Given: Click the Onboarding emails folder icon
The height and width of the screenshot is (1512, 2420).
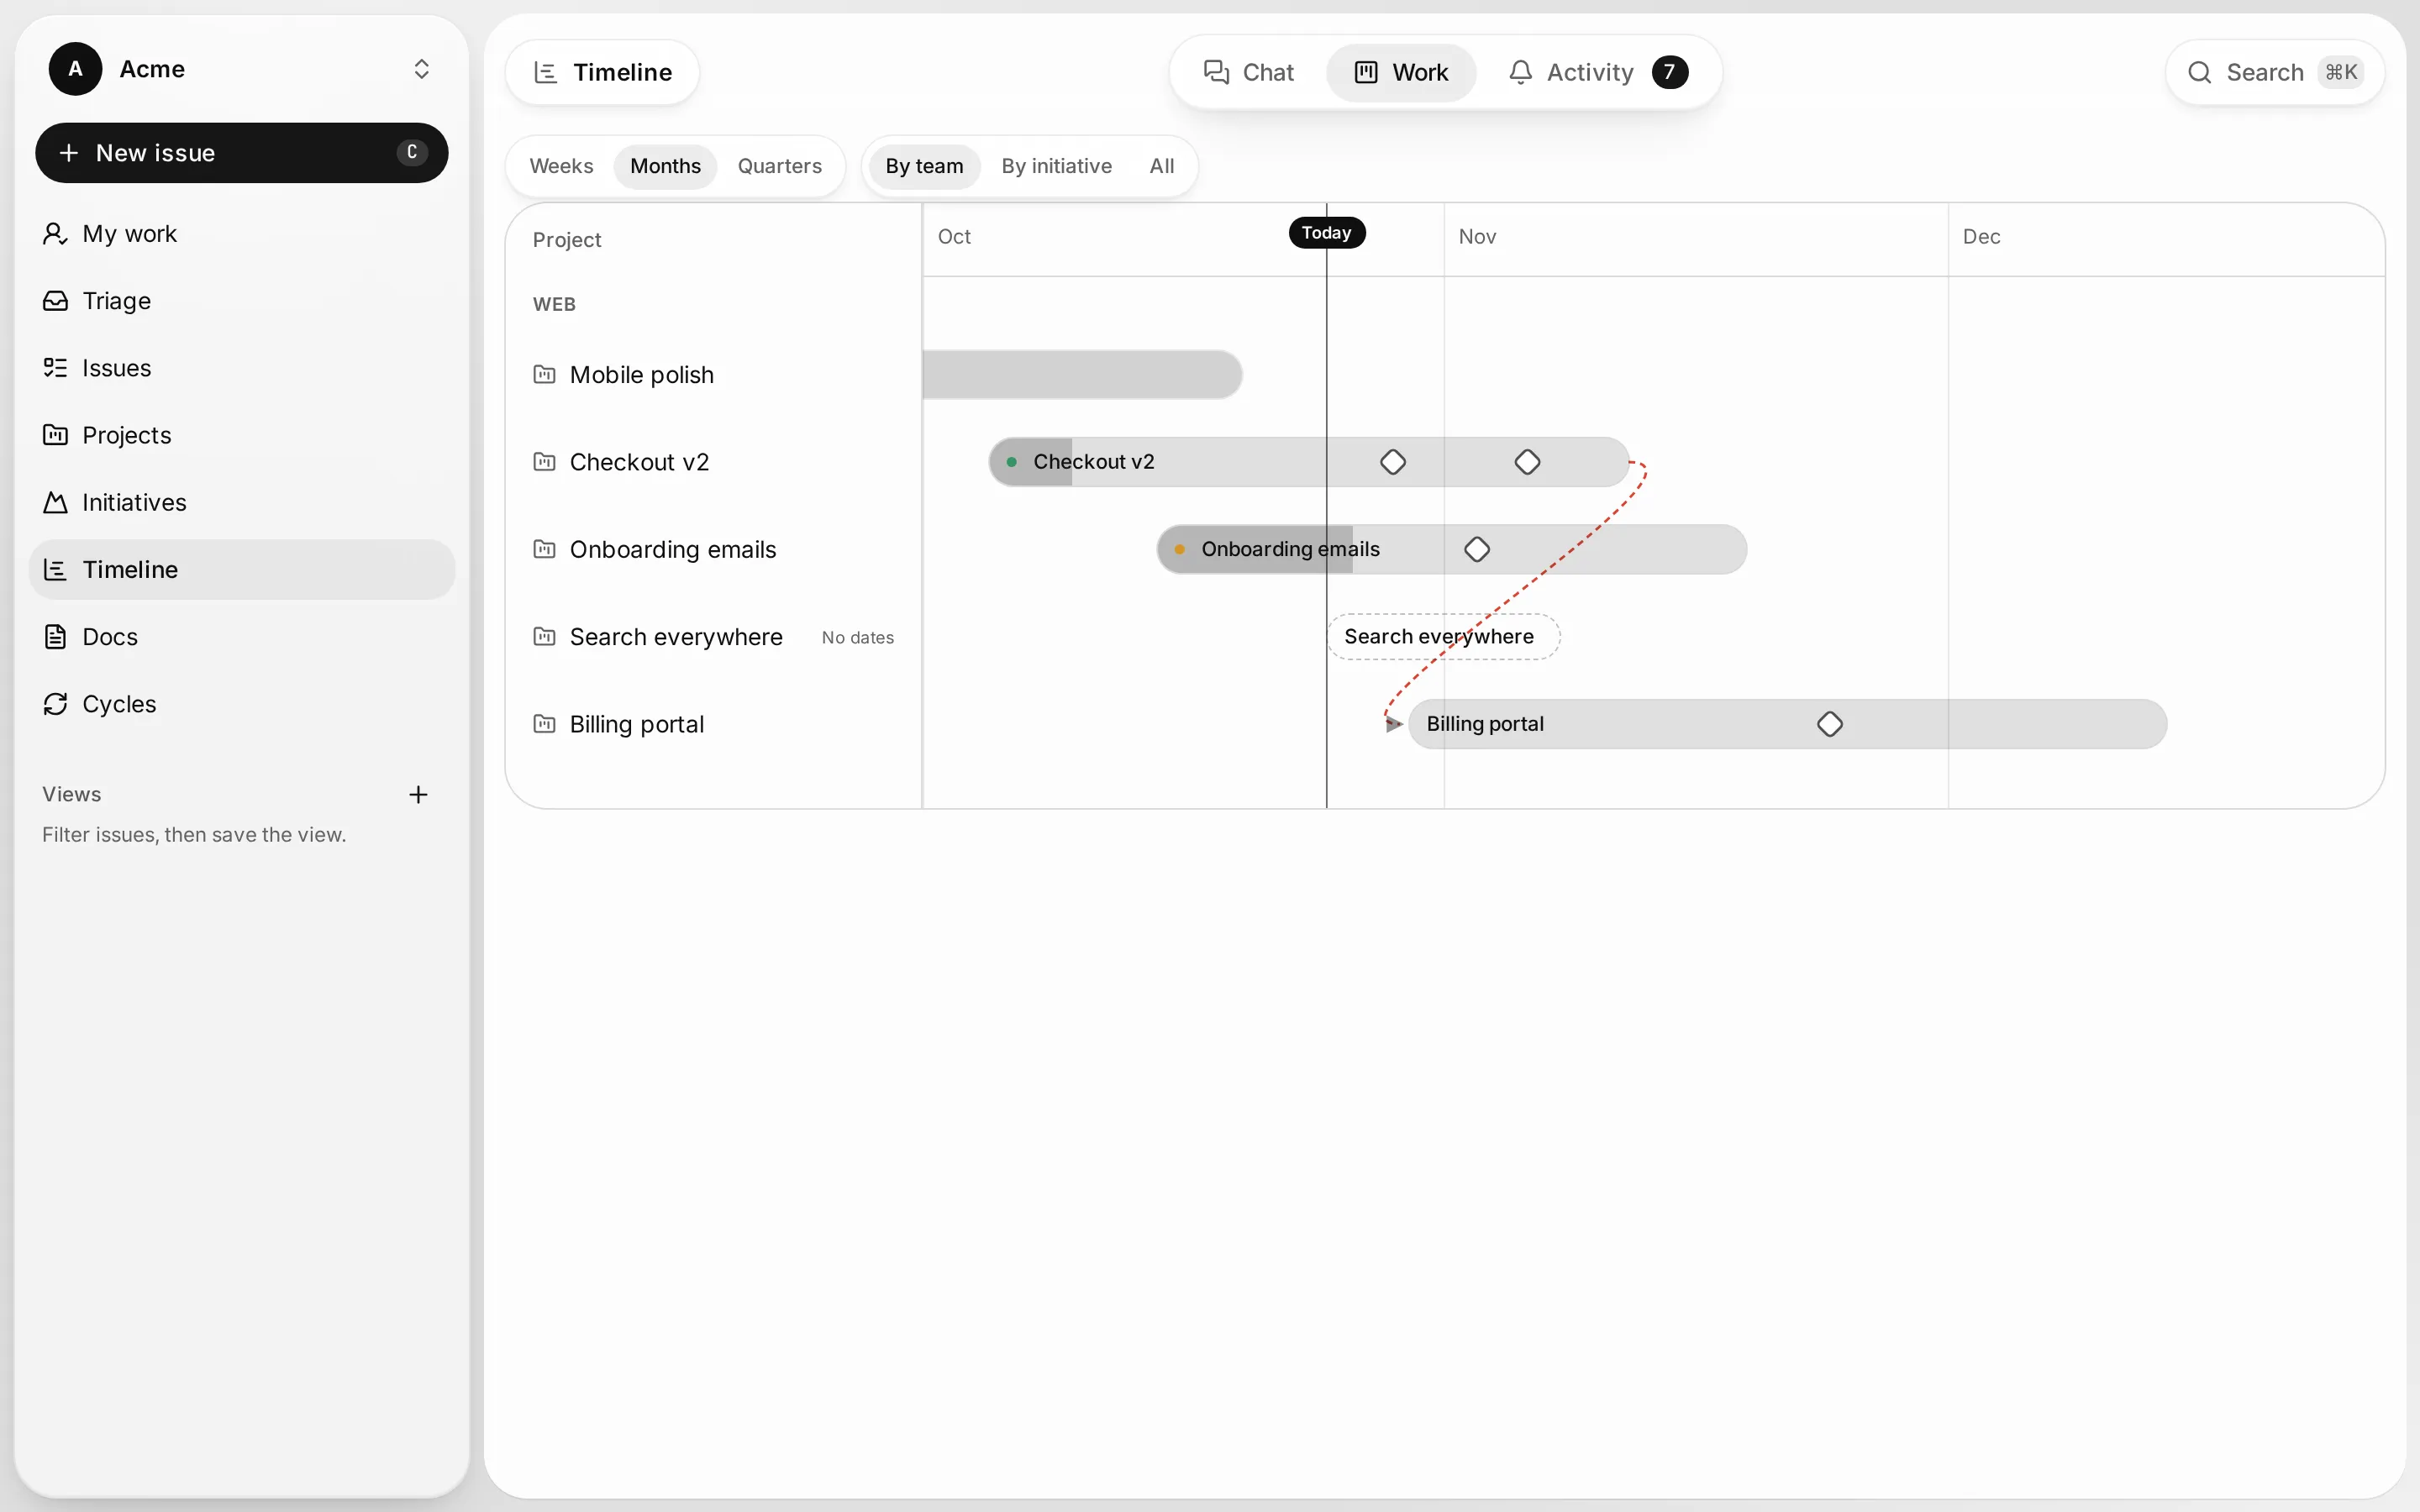Looking at the screenshot, I should (x=544, y=549).
